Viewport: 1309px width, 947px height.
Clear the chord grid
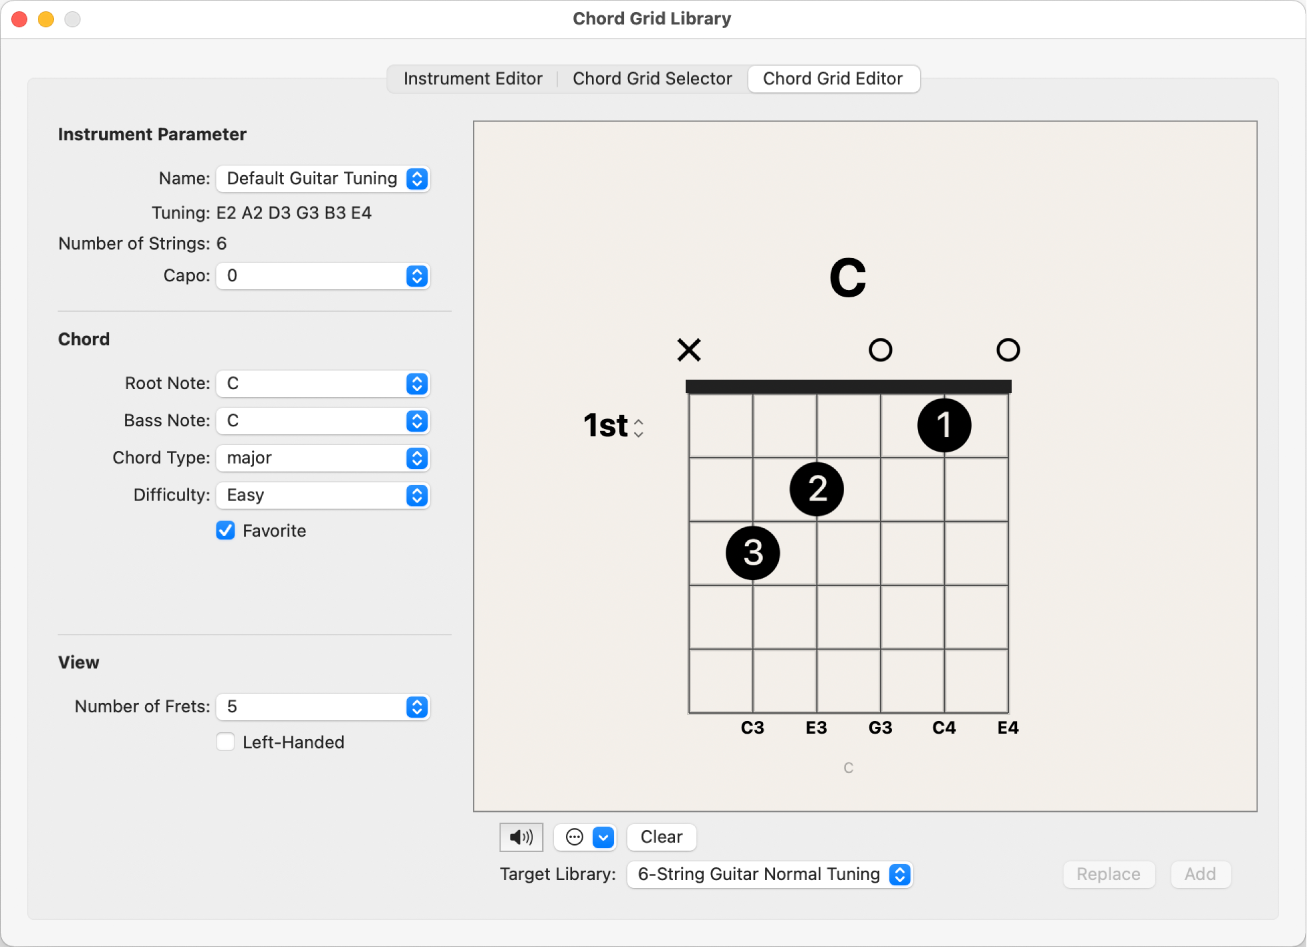point(661,837)
